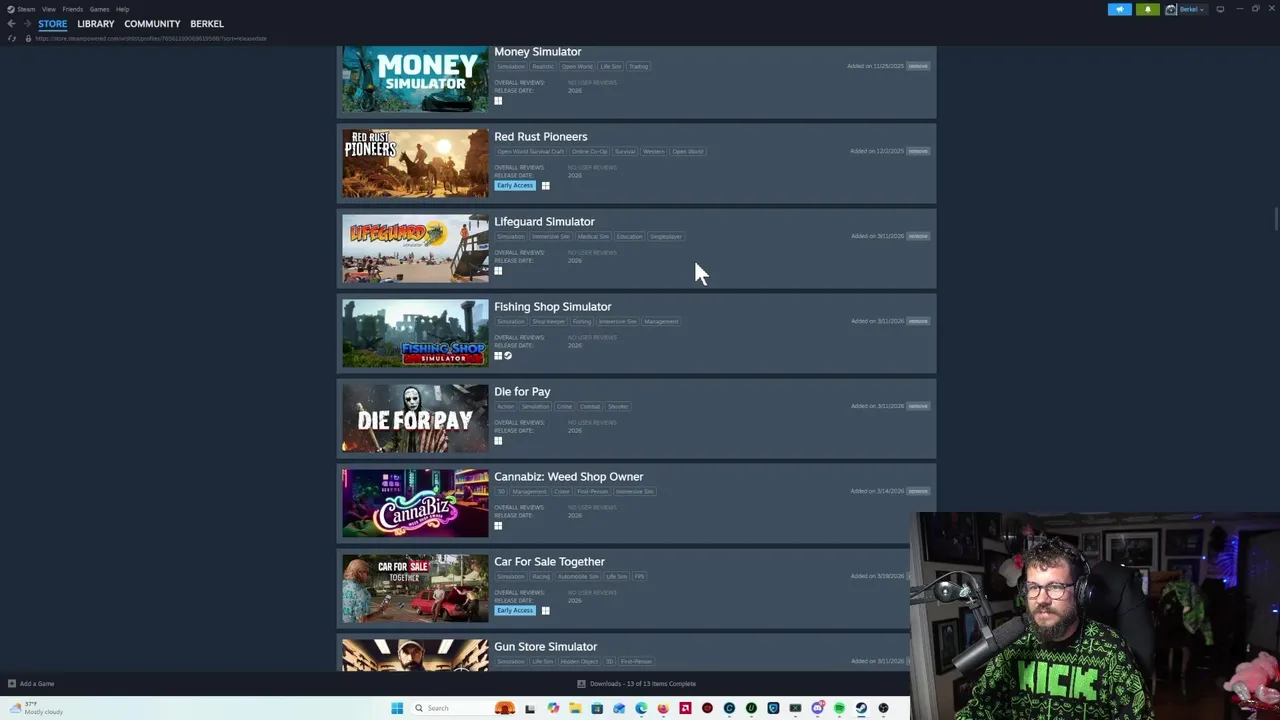Image resolution: width=1280 pixels, height=720 pixels.
Task: Open the Help menu
Action: point(122,9)
